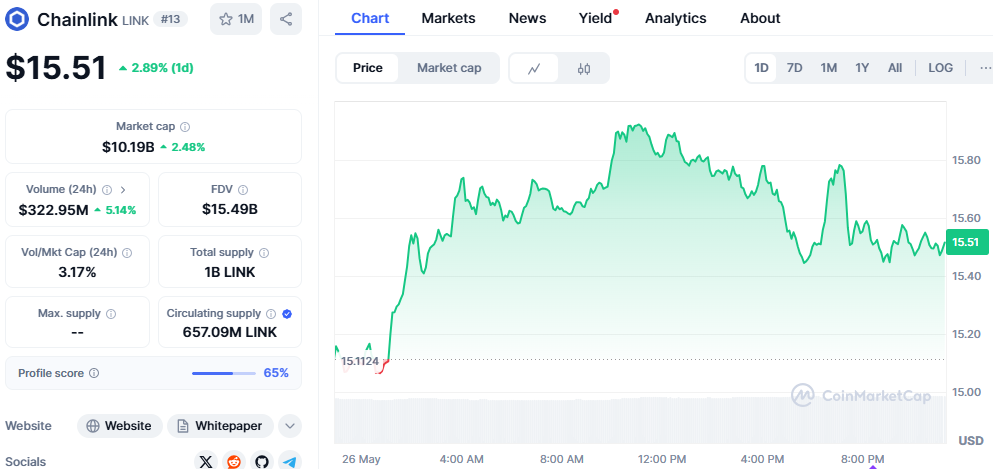Screen dimensions: 993x469
Task: Show Market cap info tooltip icon
Action: tap(185, 127)
